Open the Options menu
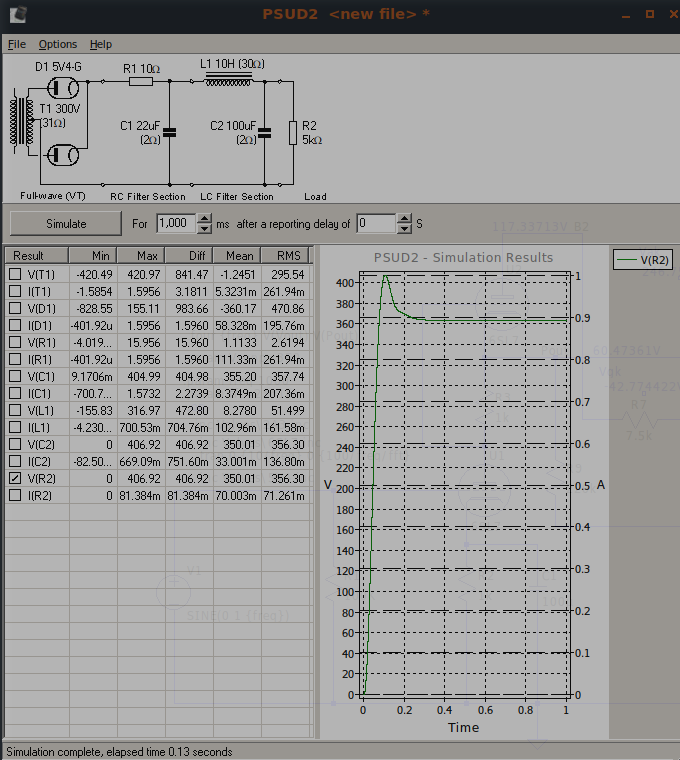The height and width of the screenshot is (760, 680). coord(58,44)
